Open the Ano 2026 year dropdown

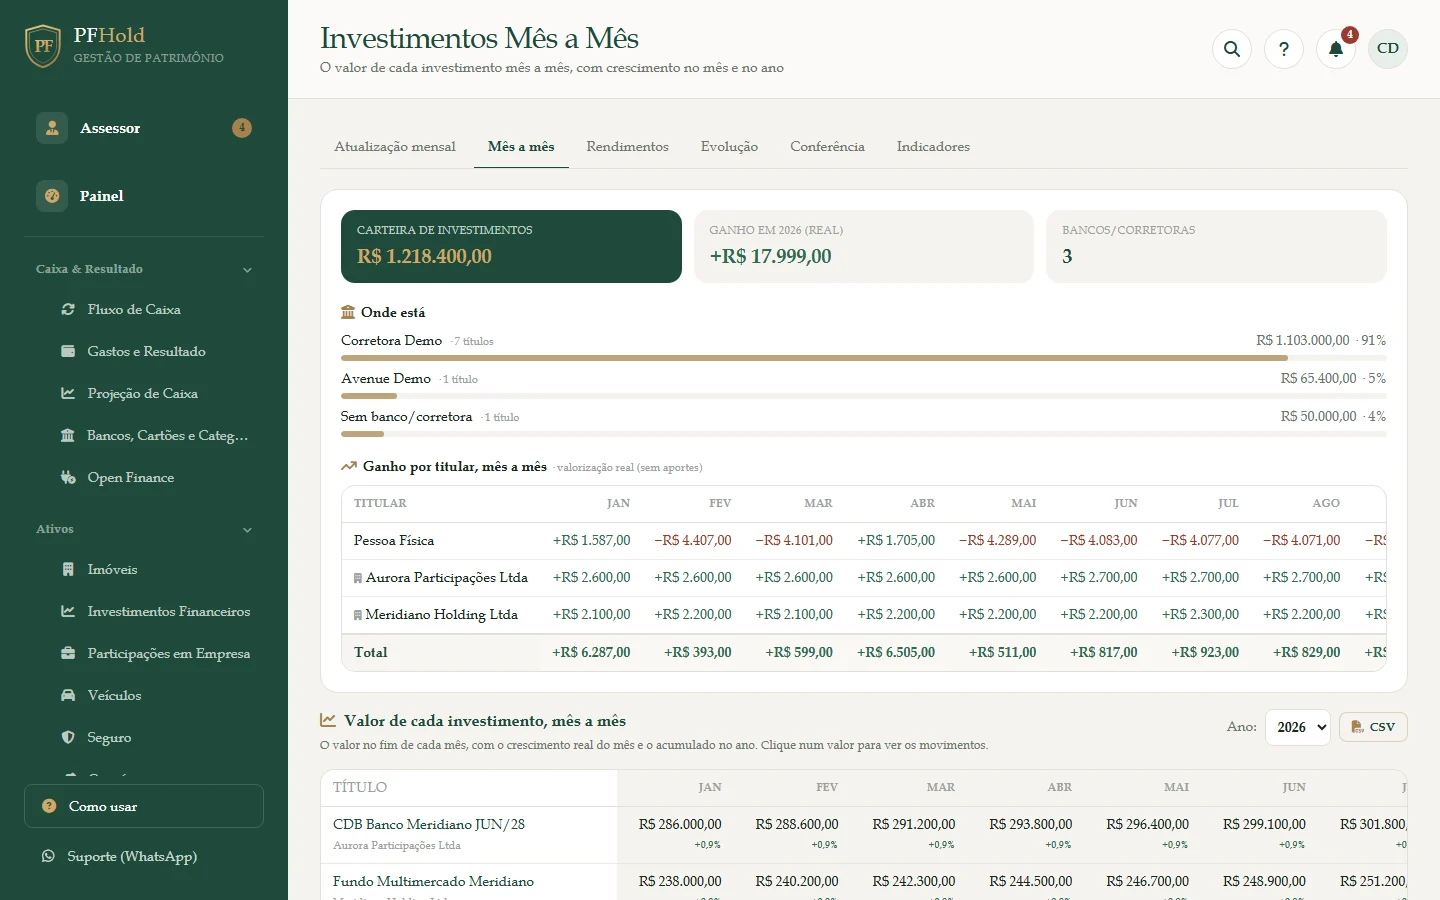coord(1297,727)
